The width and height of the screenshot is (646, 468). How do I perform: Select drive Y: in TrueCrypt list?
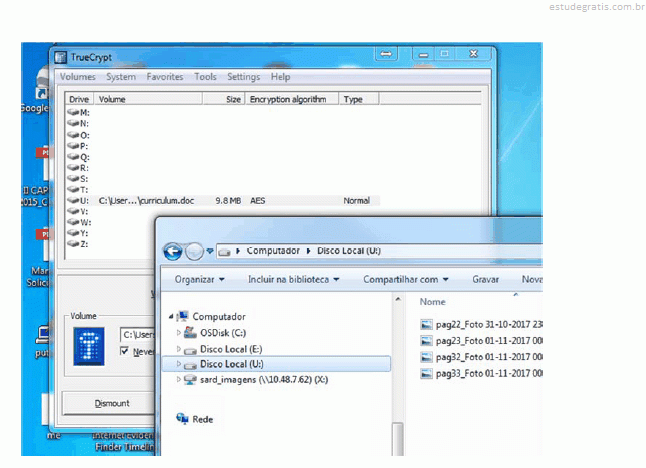(x=79, y=233)
